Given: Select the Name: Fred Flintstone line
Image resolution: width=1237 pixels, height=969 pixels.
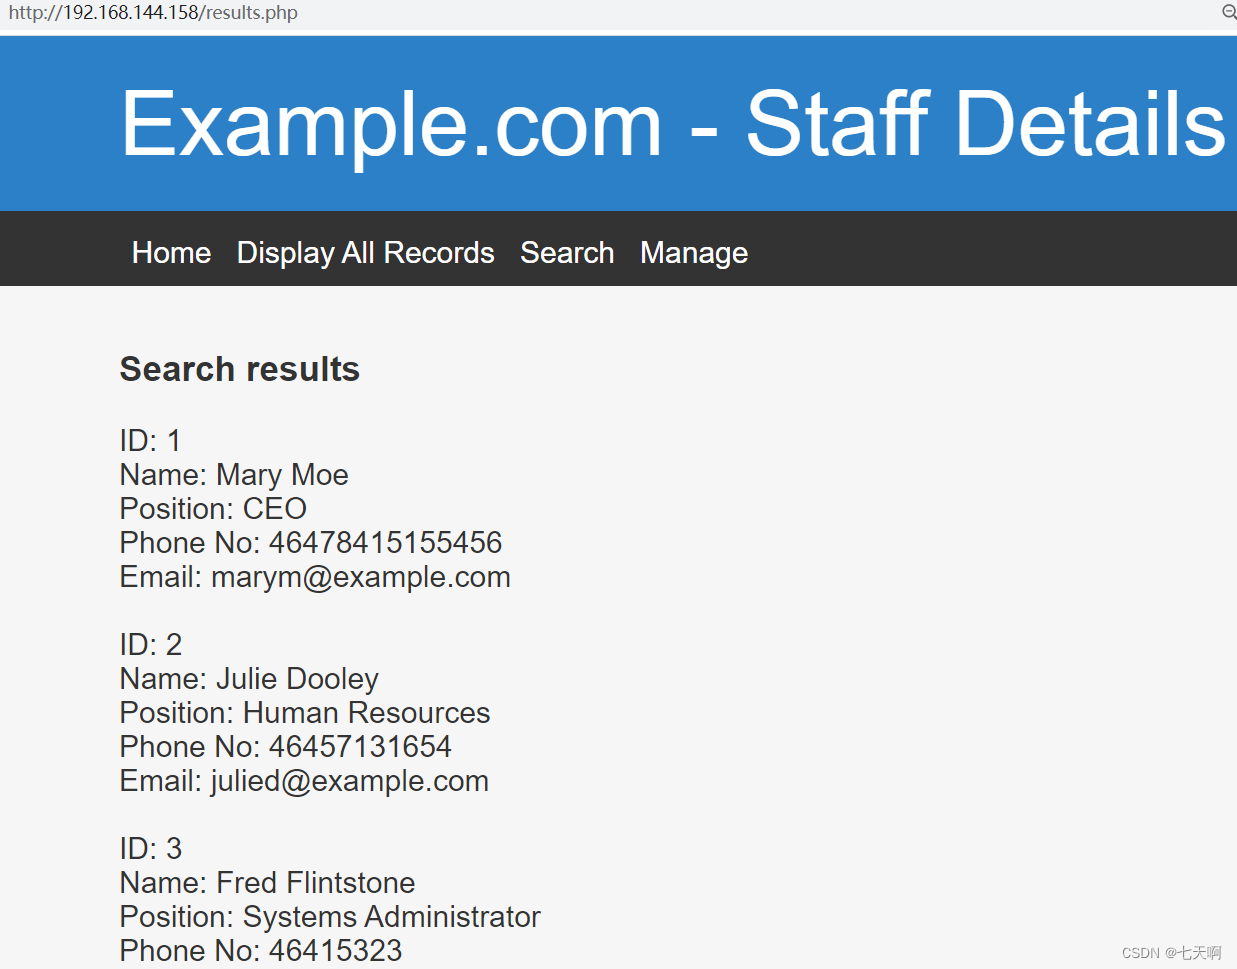Looking at the screenshot, I should tap(267, 883).
